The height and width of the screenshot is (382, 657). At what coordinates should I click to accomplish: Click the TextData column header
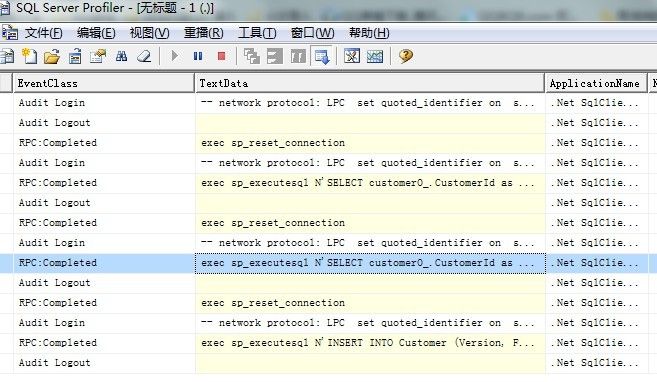pos(370,83)
